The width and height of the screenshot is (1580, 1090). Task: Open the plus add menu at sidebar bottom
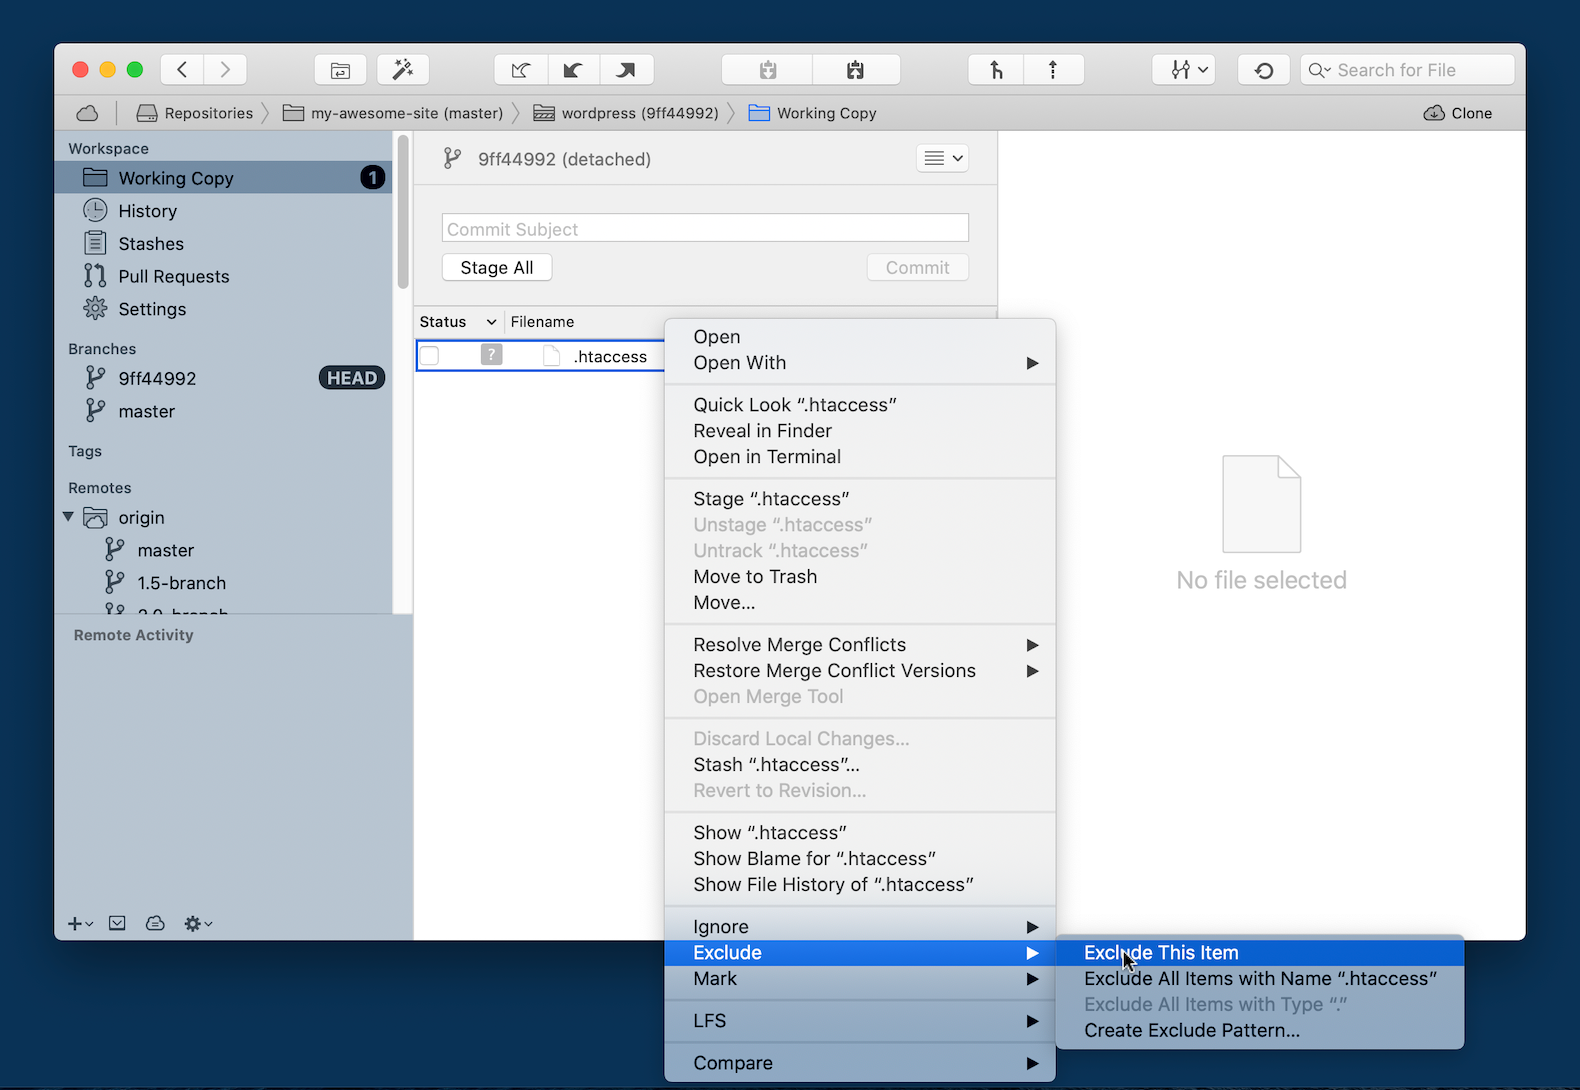point(79,923)
